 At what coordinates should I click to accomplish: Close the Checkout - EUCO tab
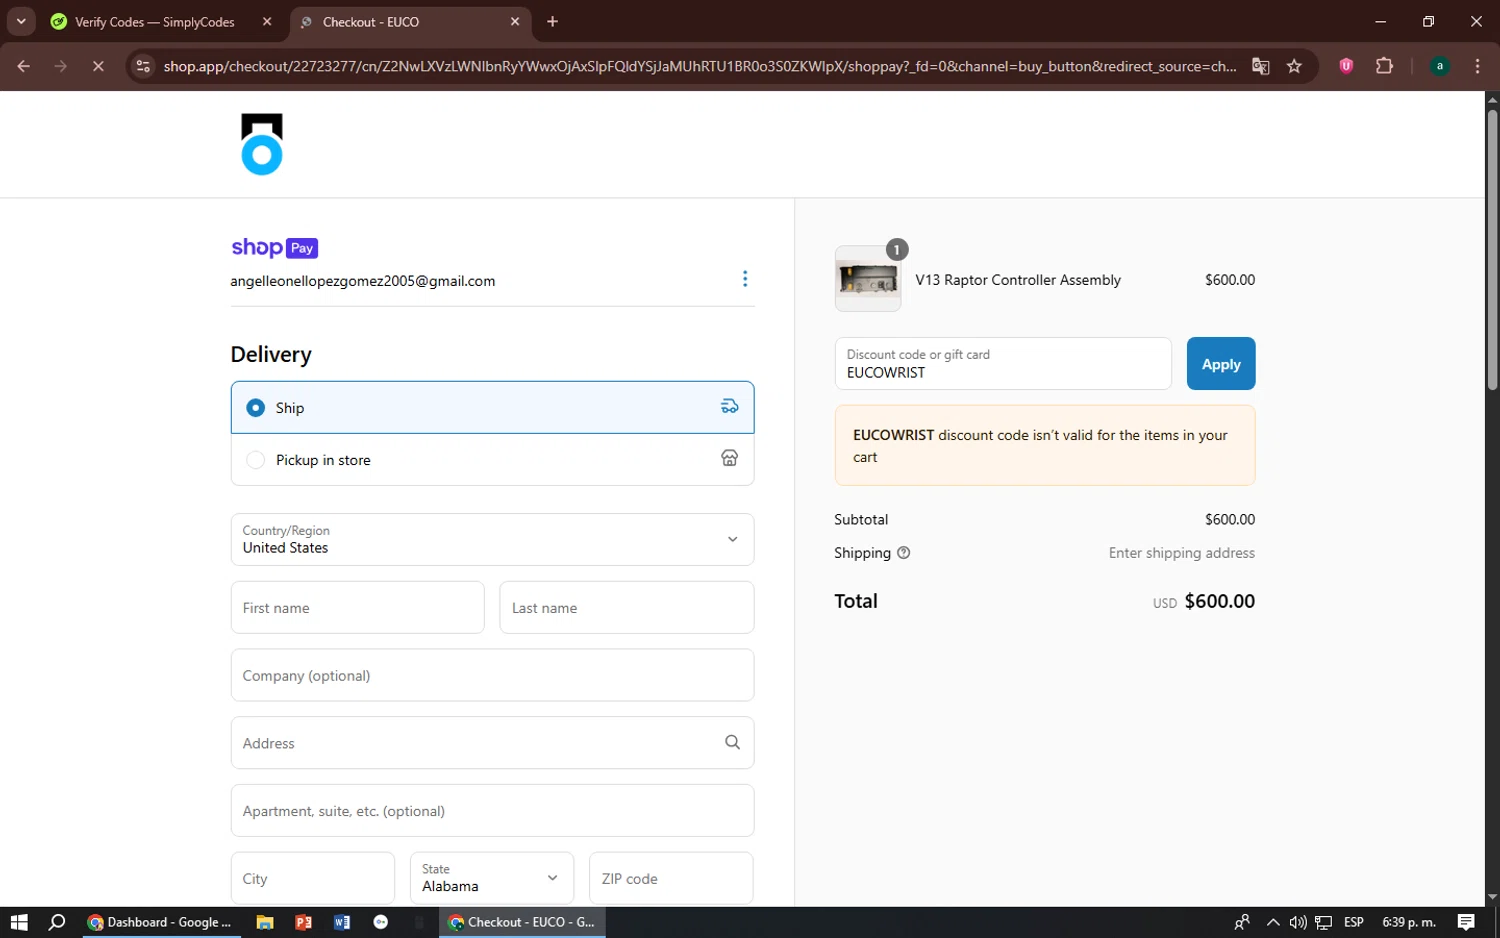[515, 21]
